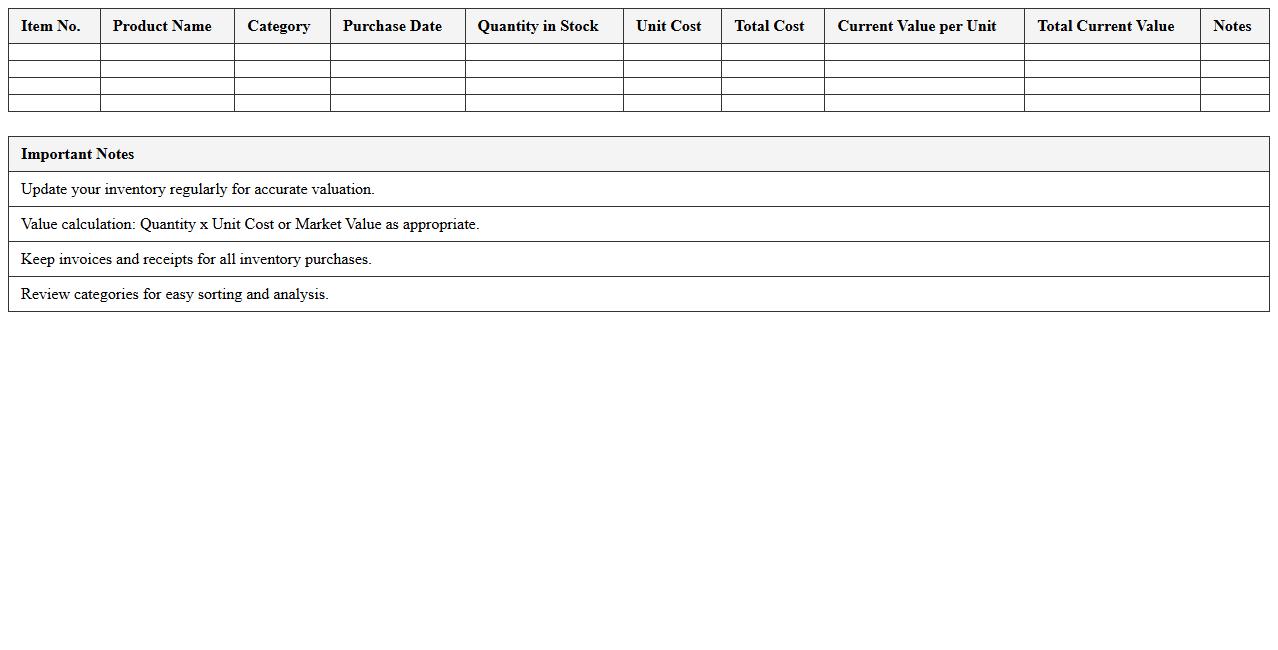Image resolution: width=1278 pixels, height=650 pixels.
Task: Click the Category column header
Action: 279,26
